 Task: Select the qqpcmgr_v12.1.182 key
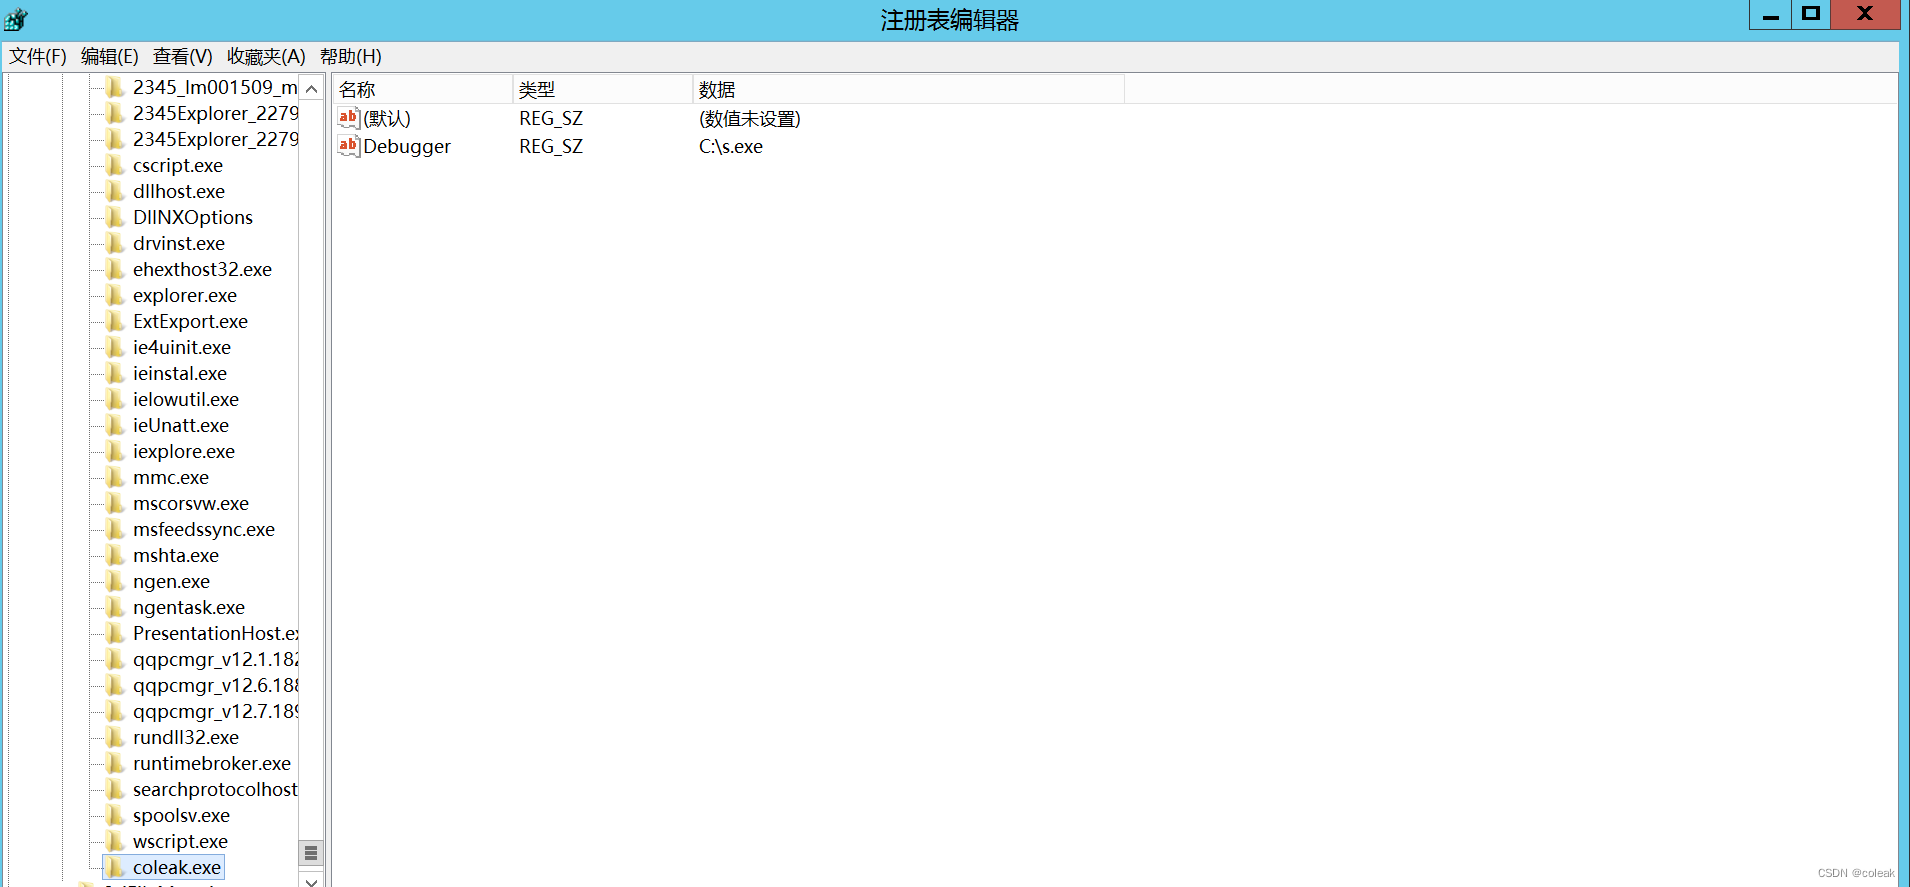click(215, 659)
